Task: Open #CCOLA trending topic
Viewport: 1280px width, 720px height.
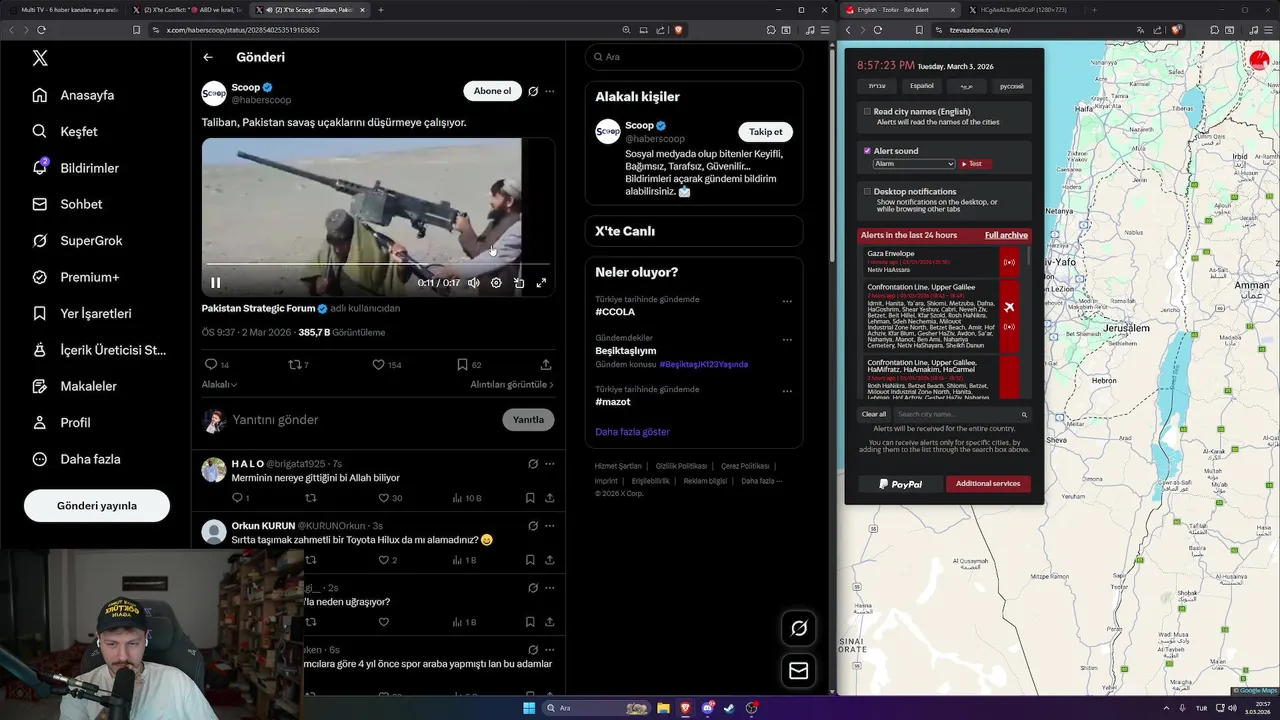Action: pos(615,312)
